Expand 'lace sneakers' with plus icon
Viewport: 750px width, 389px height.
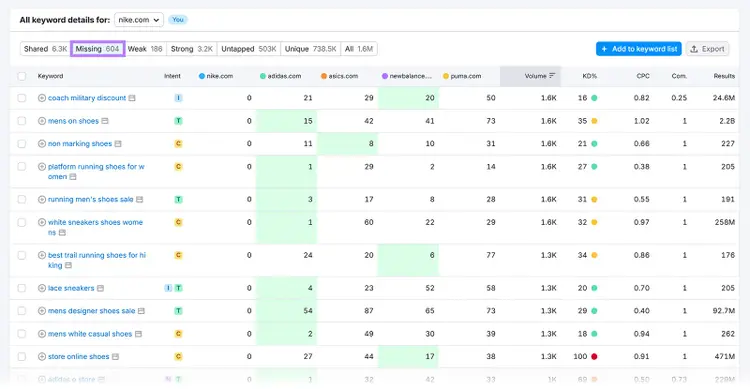(42, 288)
